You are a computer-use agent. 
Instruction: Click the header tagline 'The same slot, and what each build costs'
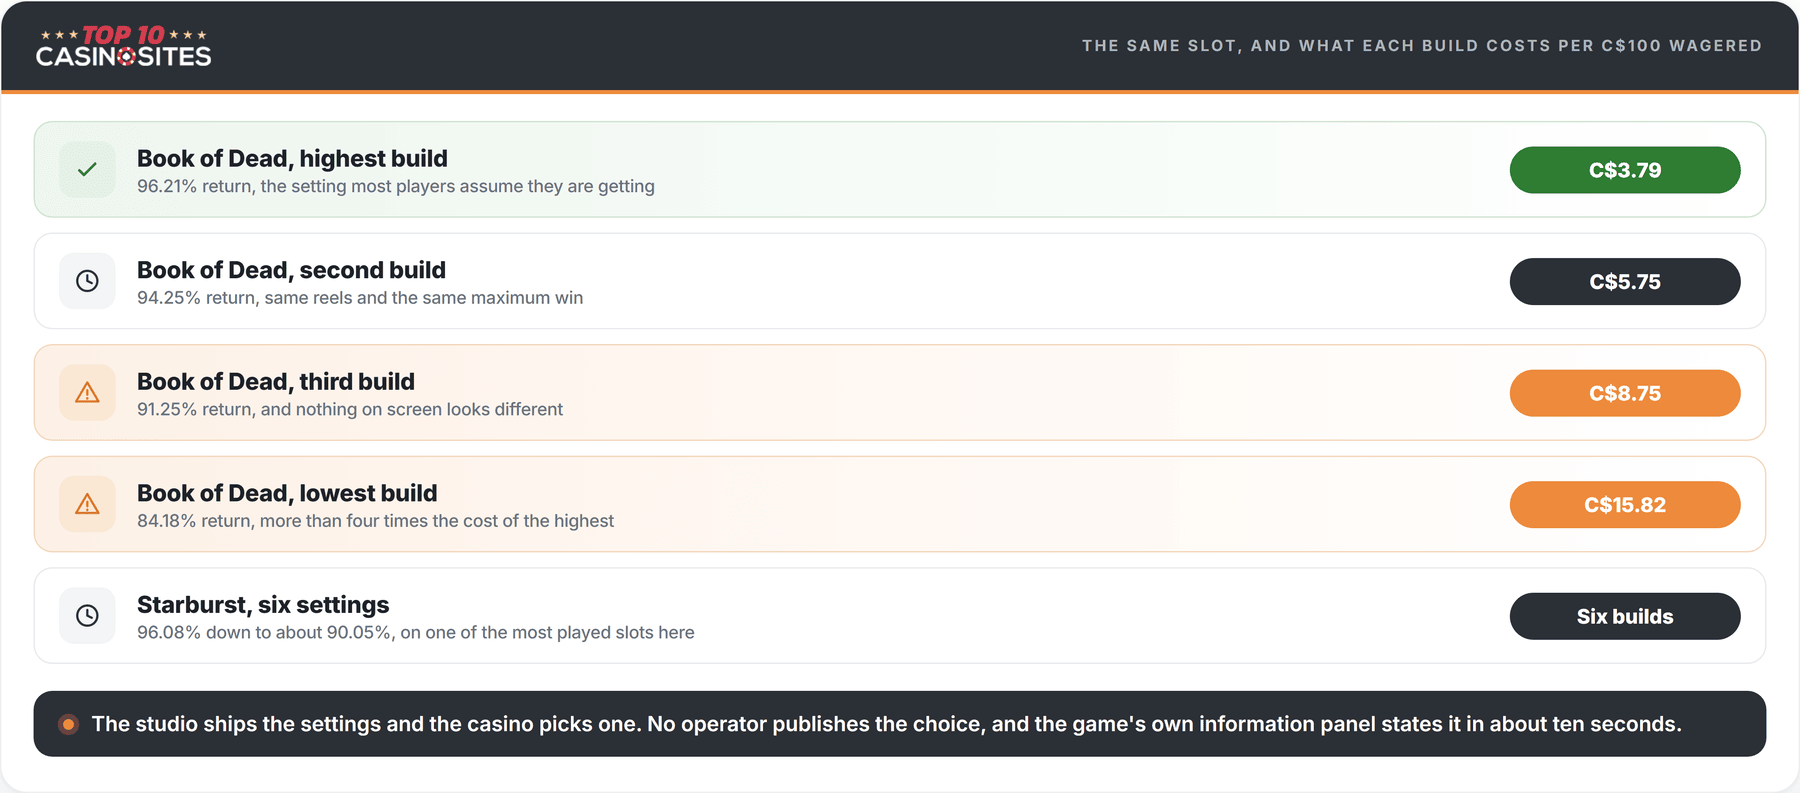pos(1422,46)
